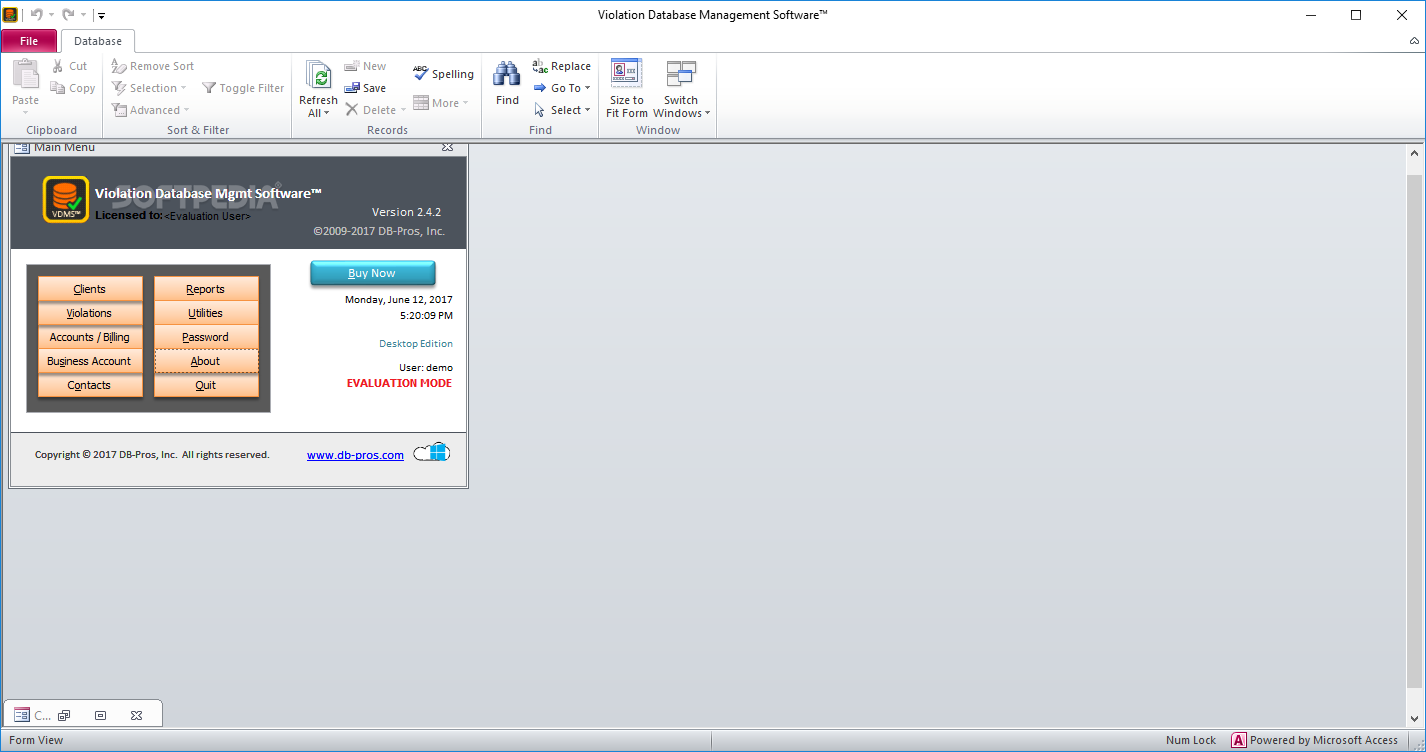The height and width of the screenshot is (752, 1426).
Task: Click the Desktop Edition text
Action: pos(416,343)
